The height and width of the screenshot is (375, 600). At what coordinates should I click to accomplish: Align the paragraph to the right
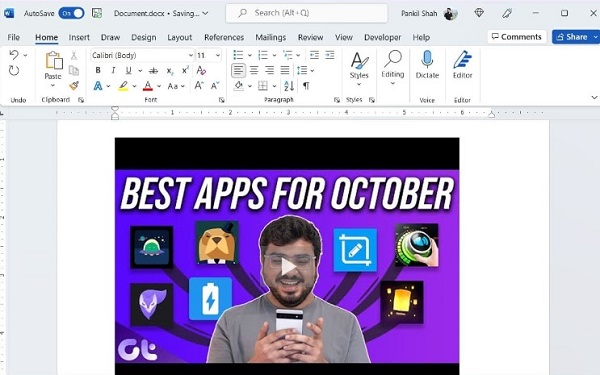269,70
